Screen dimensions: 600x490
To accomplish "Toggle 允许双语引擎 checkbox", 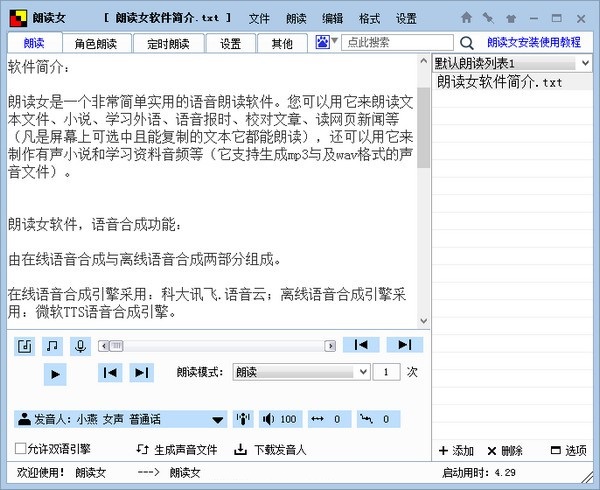I will pyautogui.click(x=21, y=449).
